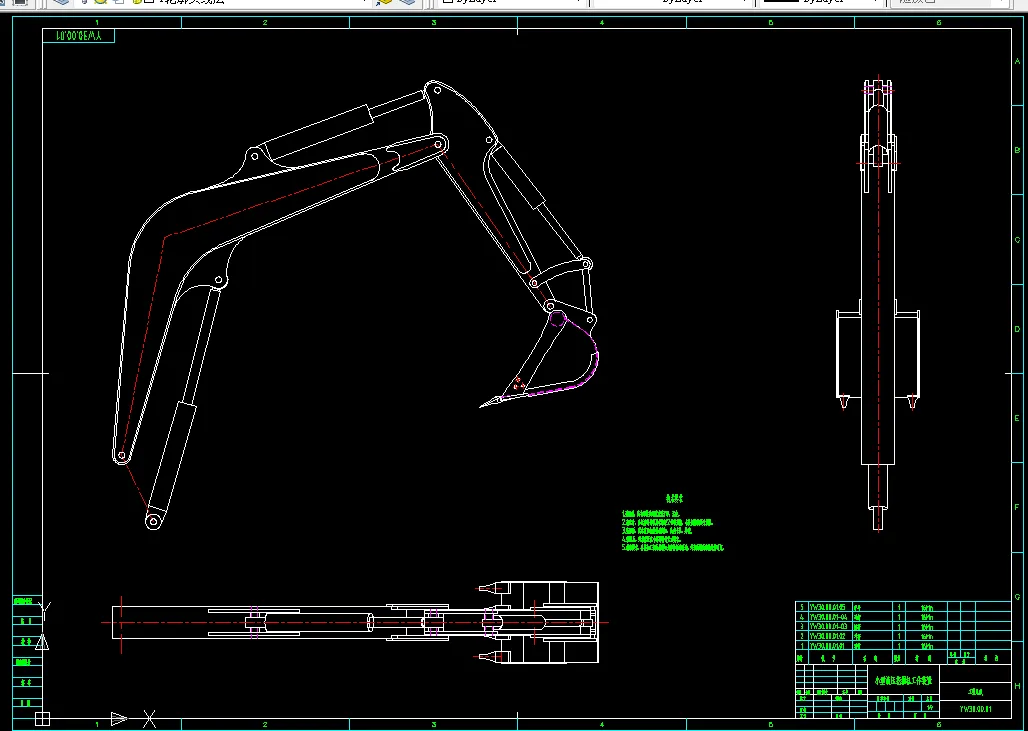Screen dimensions: 1028x731
Task: Click zone letter D on the right border
Action: click(1018, 329)
